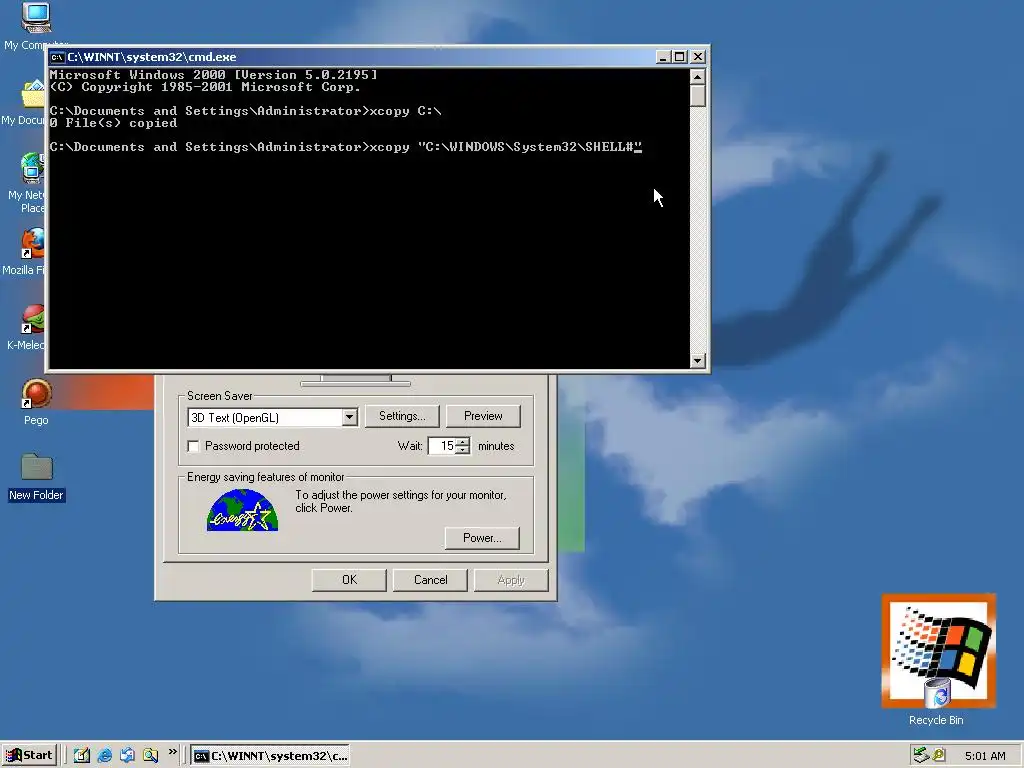
Task: Minimize the cmd.exe window
Action: [x=663, y=57]
